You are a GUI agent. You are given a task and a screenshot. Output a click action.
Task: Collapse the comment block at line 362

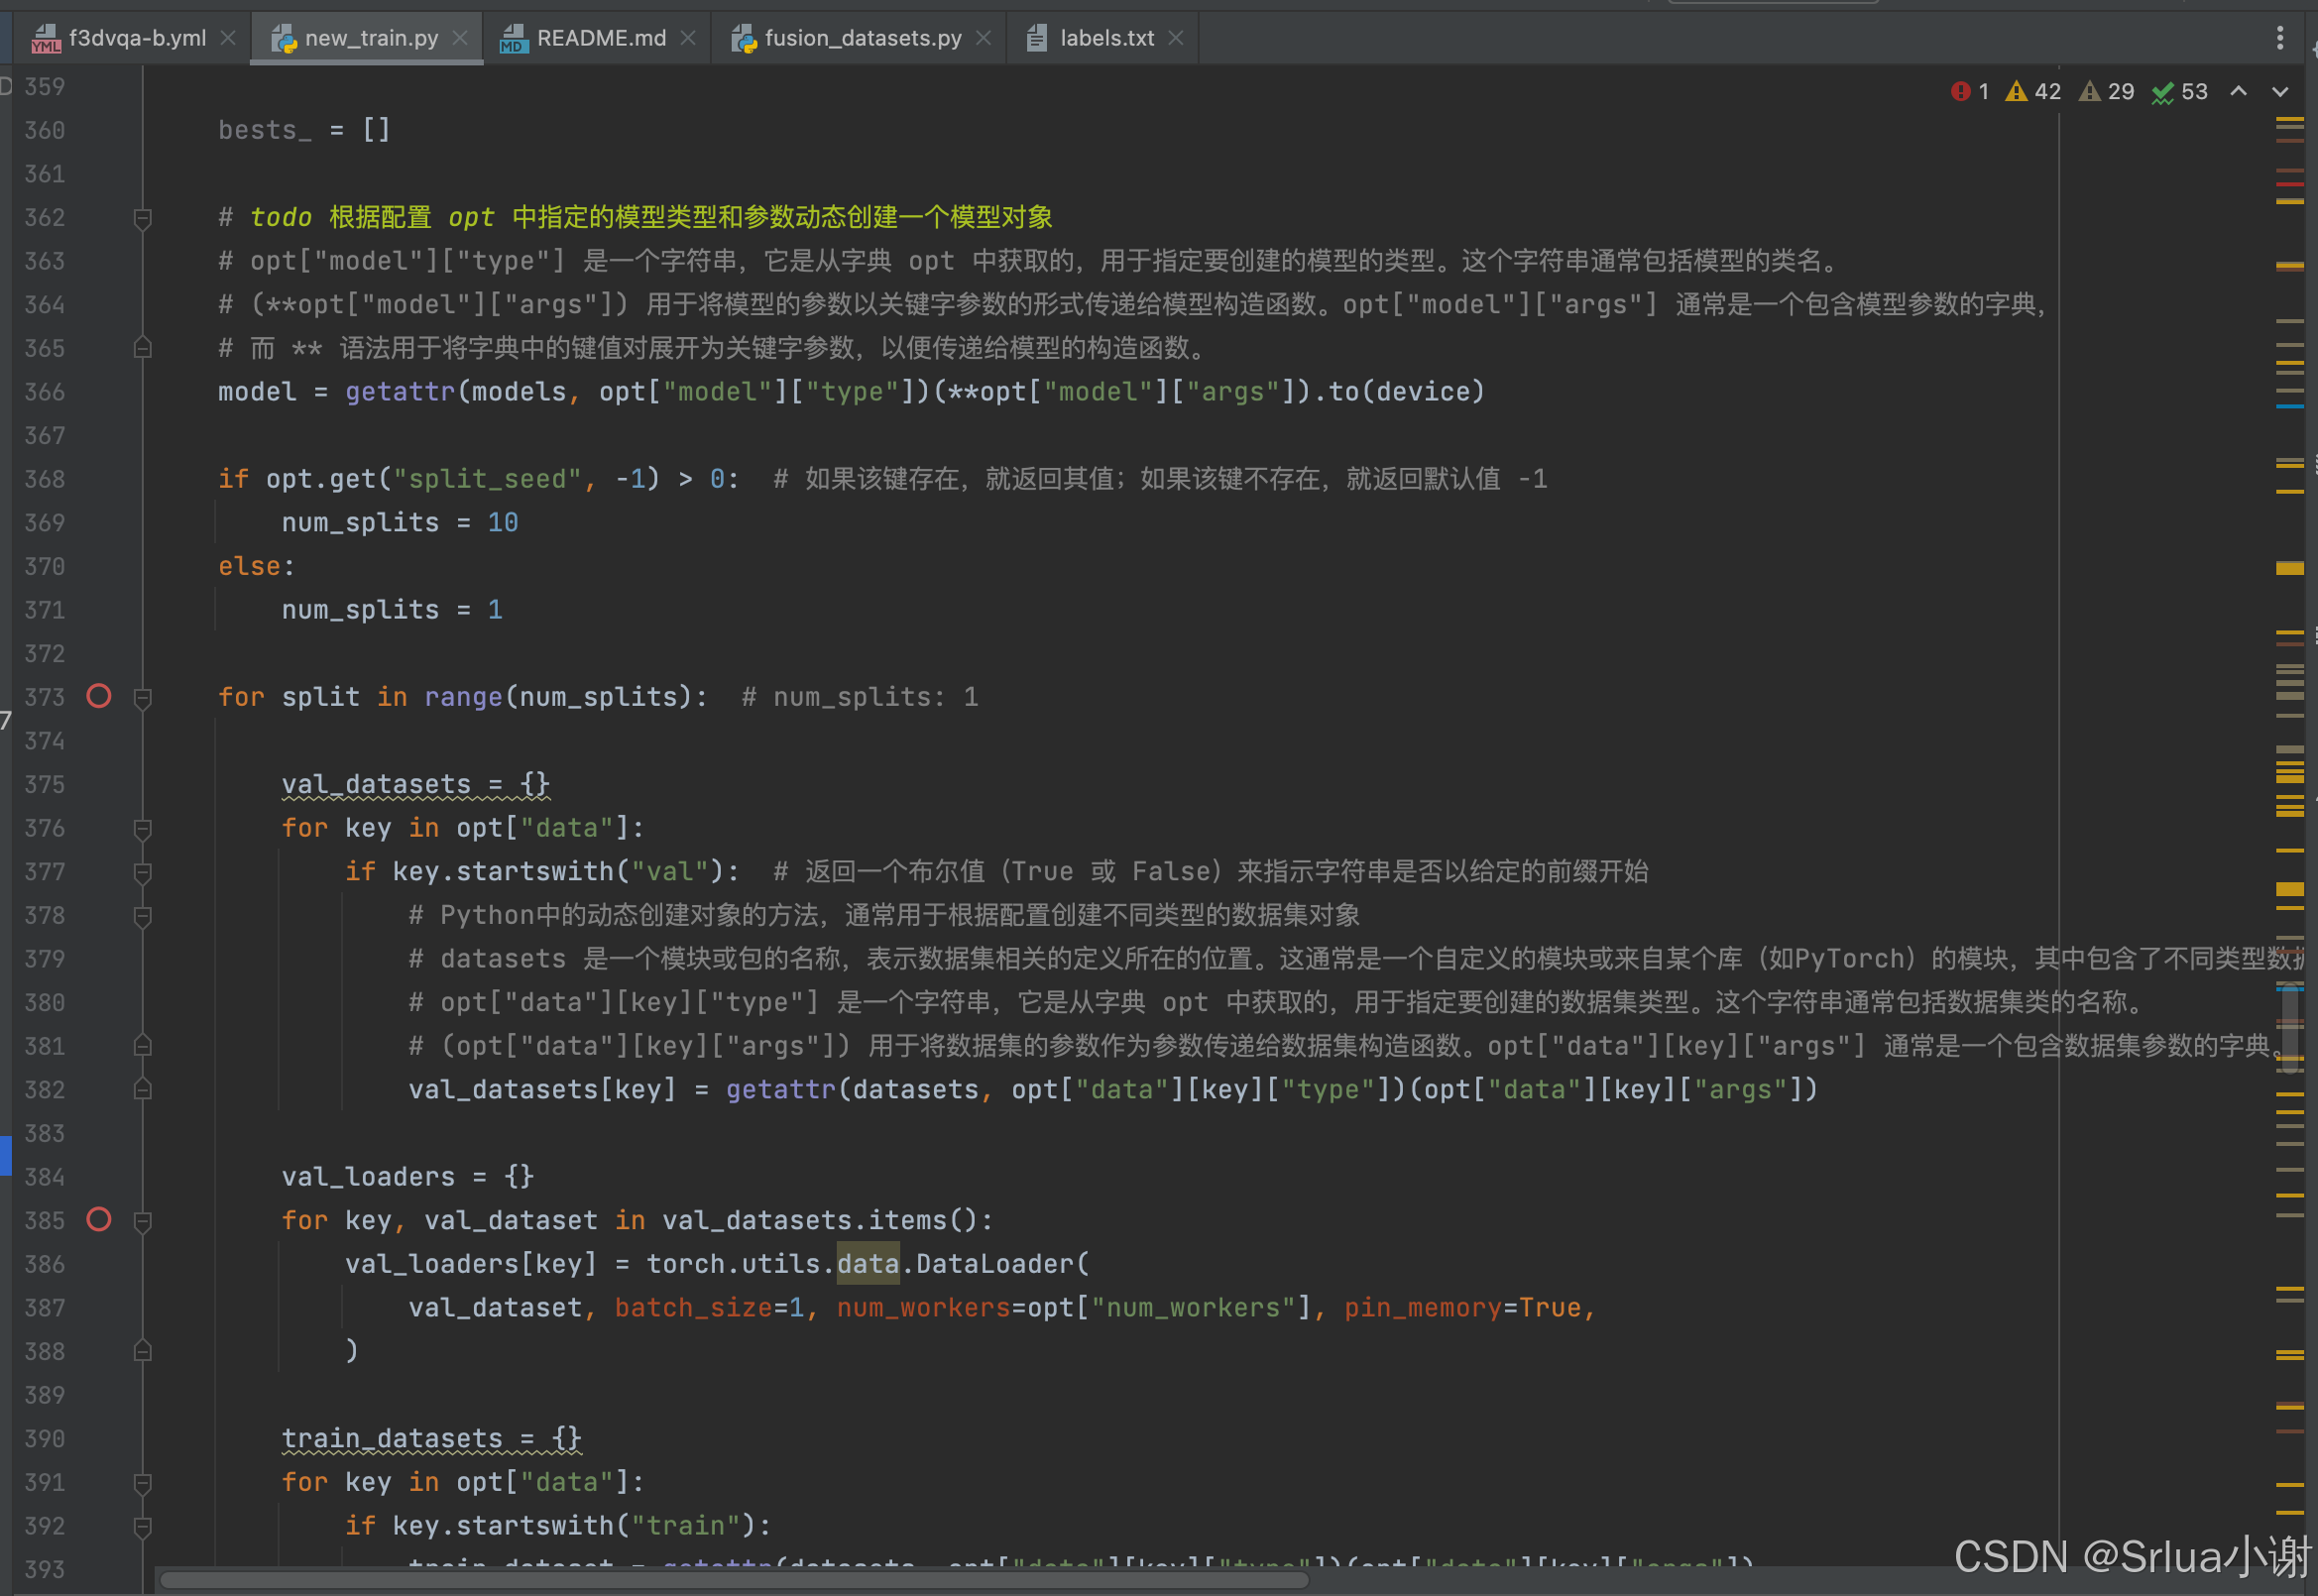(143, 218)
